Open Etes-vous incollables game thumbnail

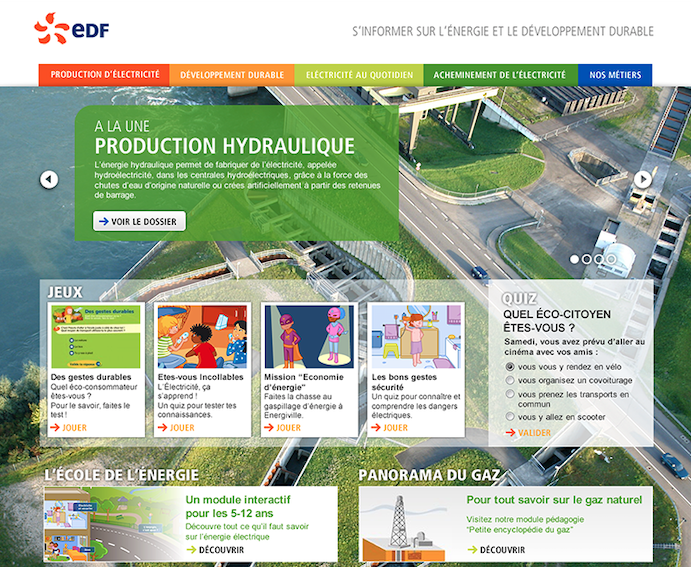tap(202, 337)
